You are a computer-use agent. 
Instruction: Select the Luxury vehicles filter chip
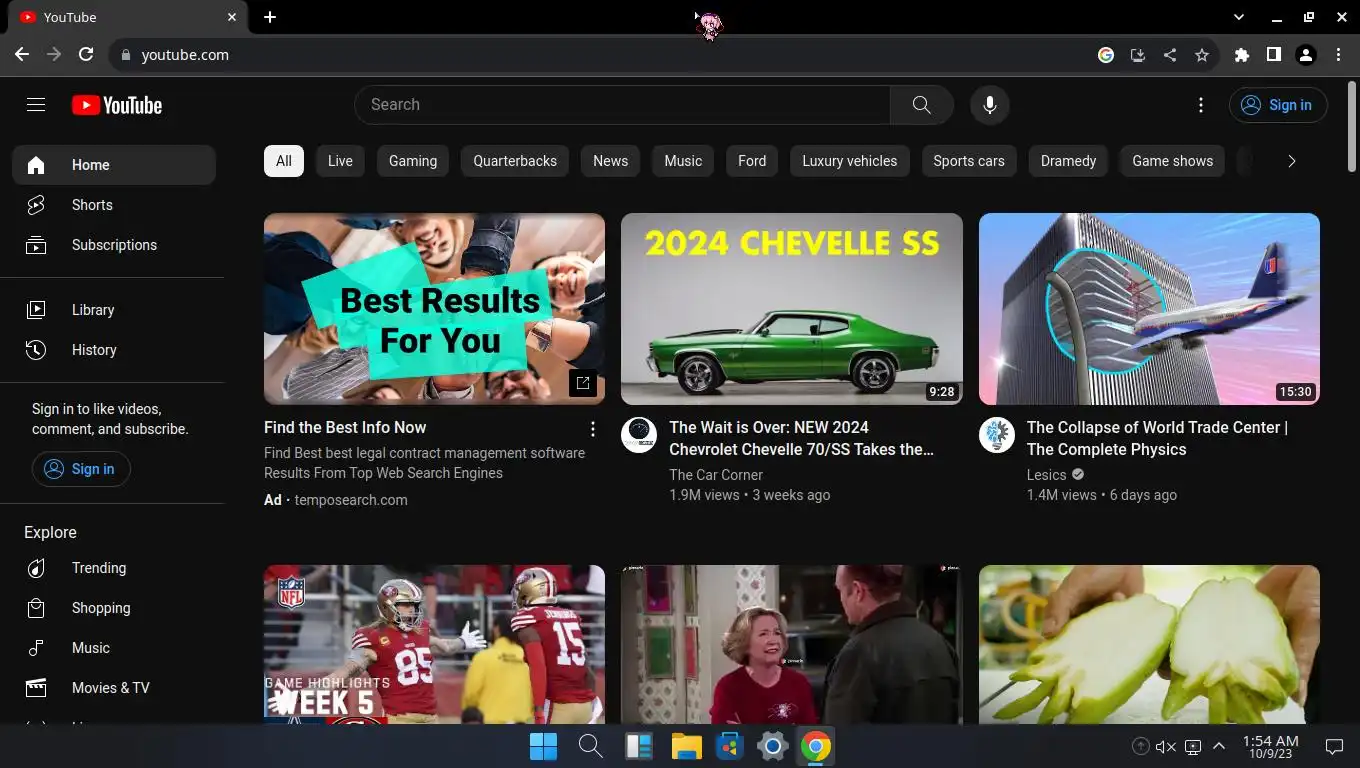[x=849, y=161]
